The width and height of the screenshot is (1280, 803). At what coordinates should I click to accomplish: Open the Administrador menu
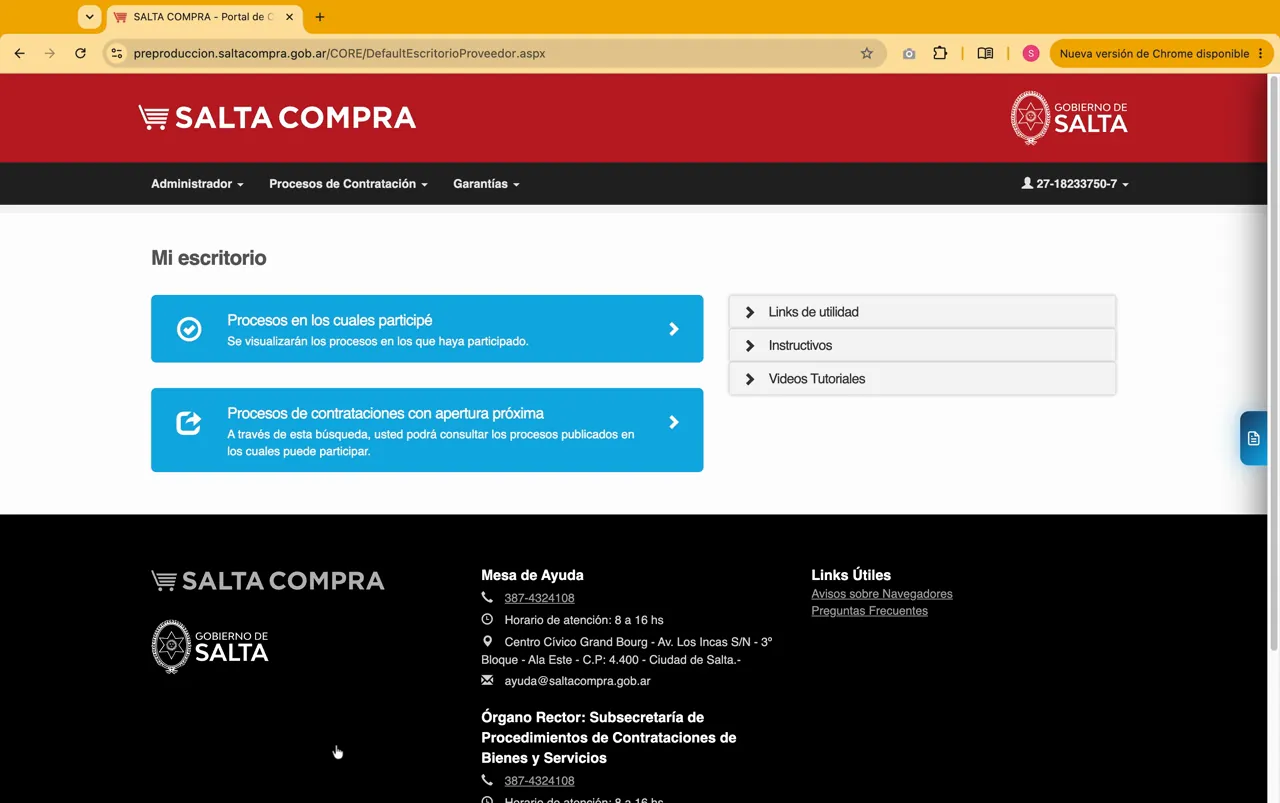197,184
